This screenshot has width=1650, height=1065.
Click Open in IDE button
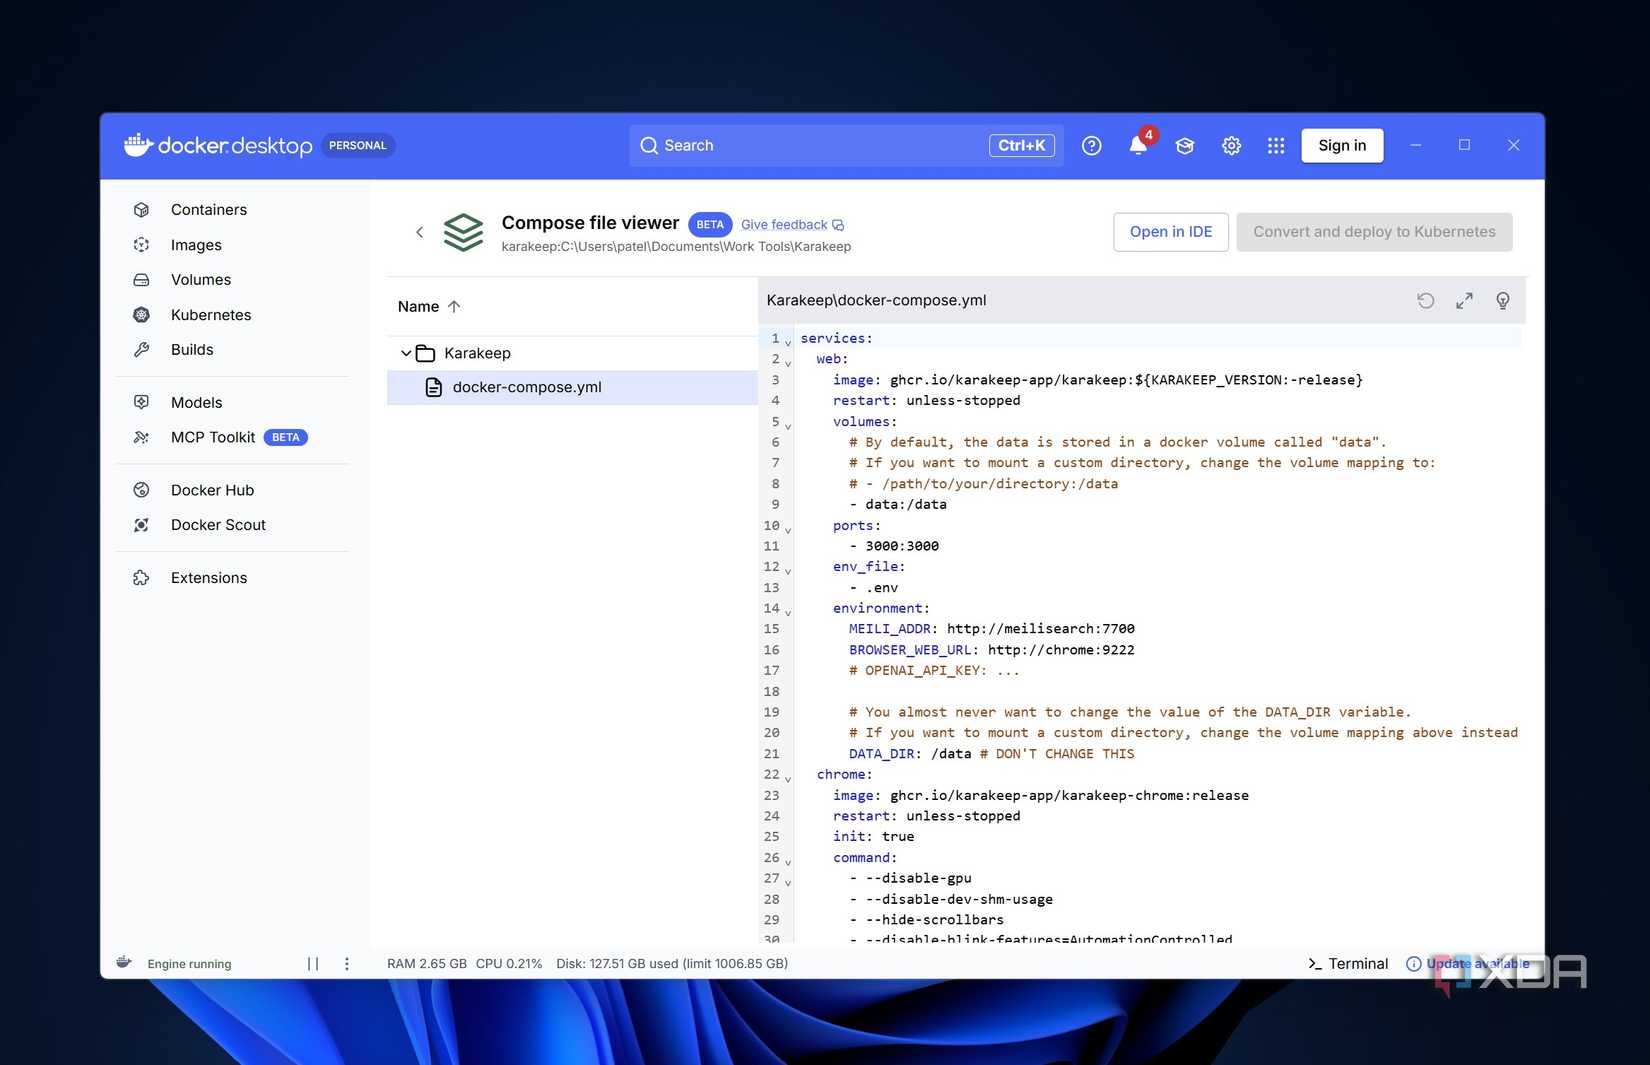point(1171,232)
